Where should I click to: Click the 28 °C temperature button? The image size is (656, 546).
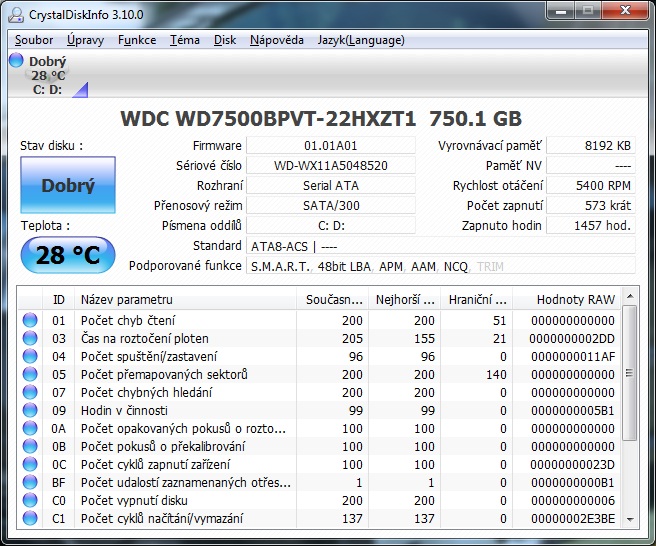tap(68, 255)
